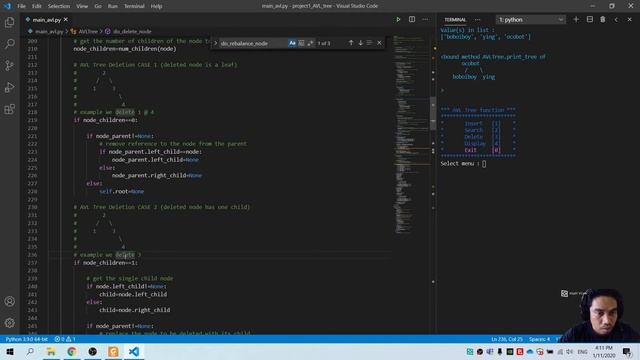Split the editor to the right

point(412,20)
